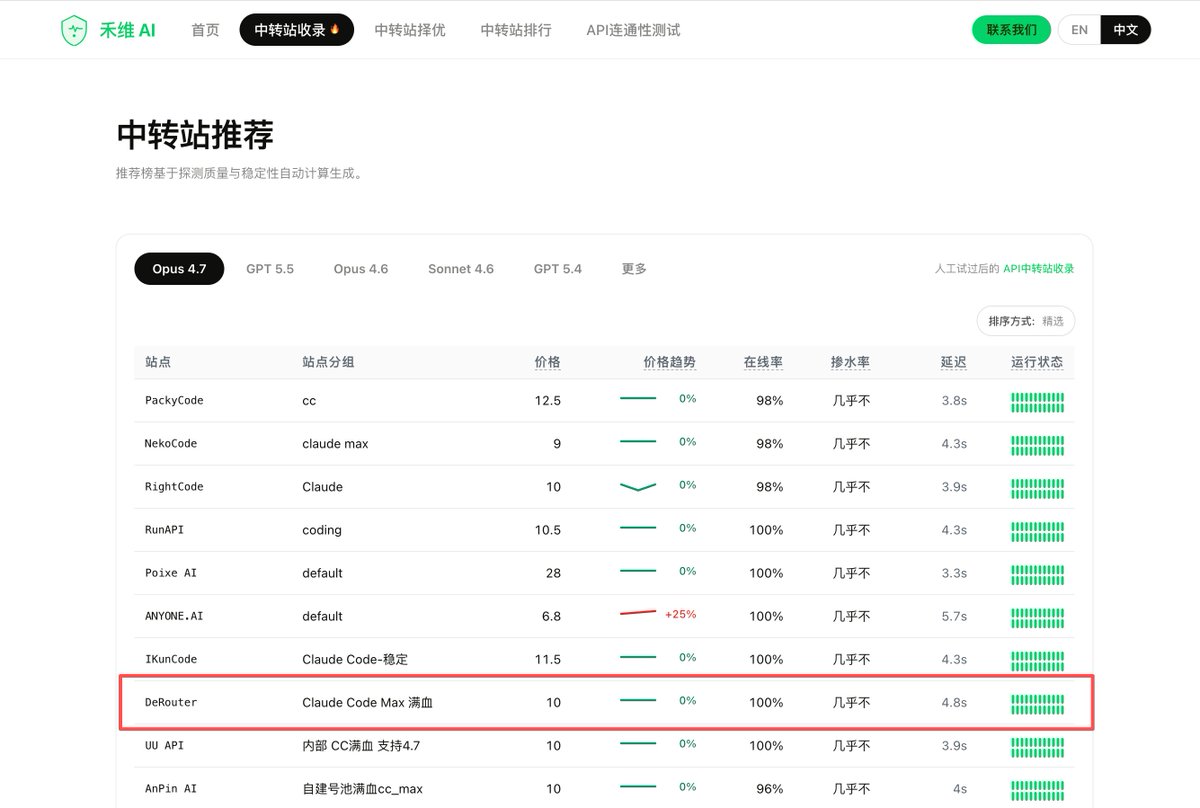Click PackyCode's price trend sparkline

coord(638,399)
